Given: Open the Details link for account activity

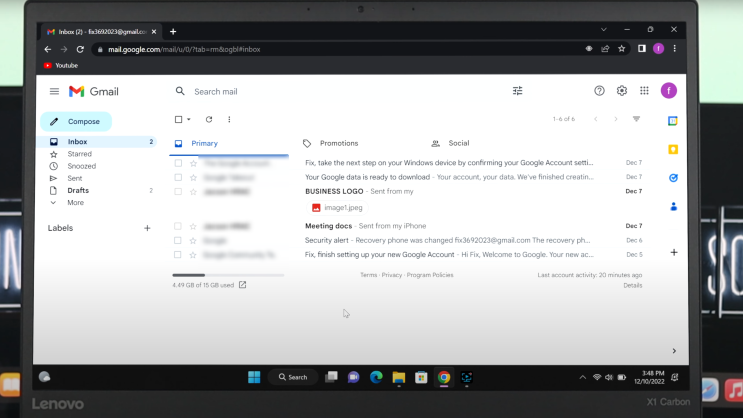Looking at the screenshot, I should coord(632,285).
